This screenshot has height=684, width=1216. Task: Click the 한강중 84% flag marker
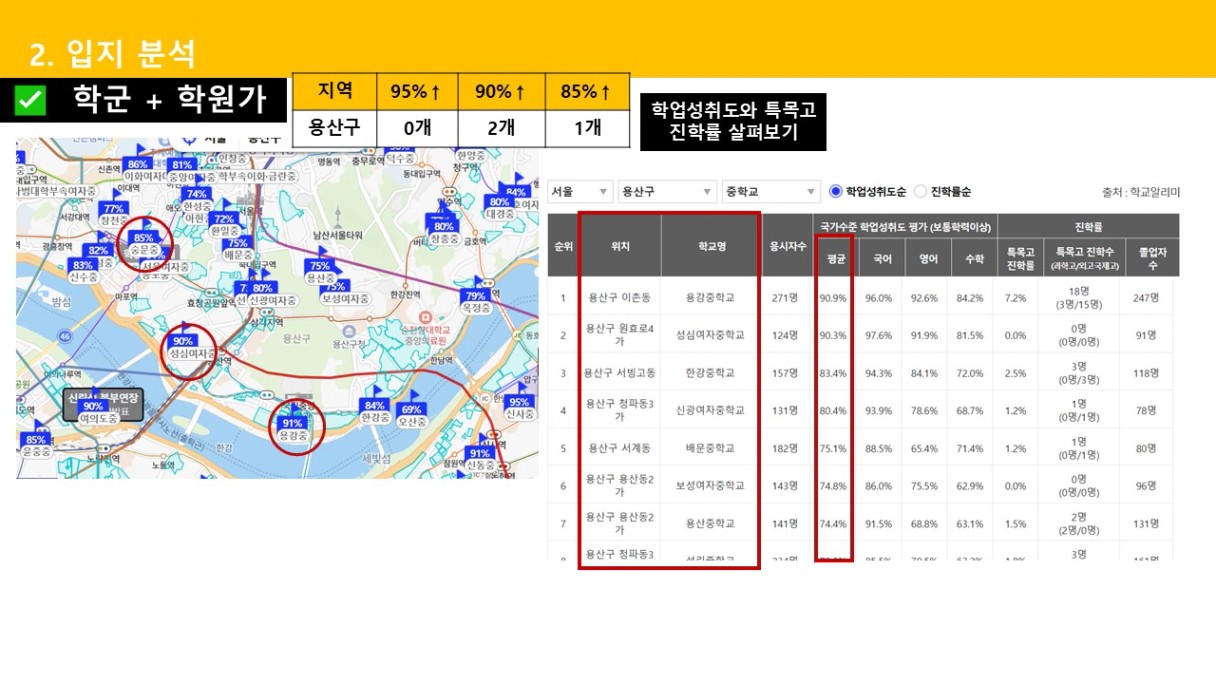(375, 405)
